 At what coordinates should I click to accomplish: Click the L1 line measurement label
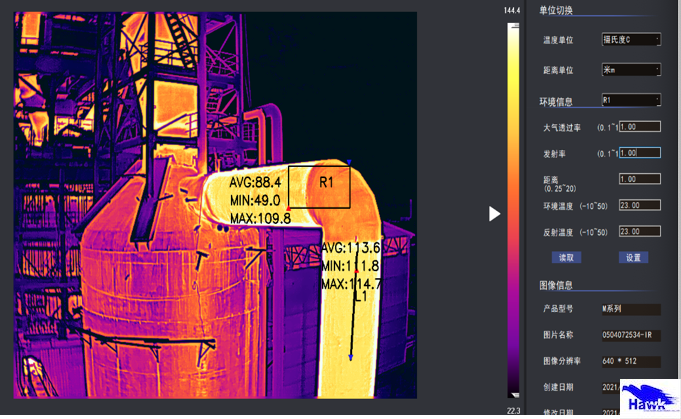pos(361,297)
